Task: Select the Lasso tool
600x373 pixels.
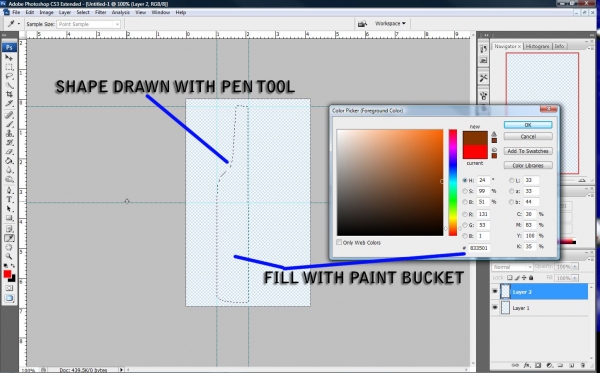Action: [9, 76]
